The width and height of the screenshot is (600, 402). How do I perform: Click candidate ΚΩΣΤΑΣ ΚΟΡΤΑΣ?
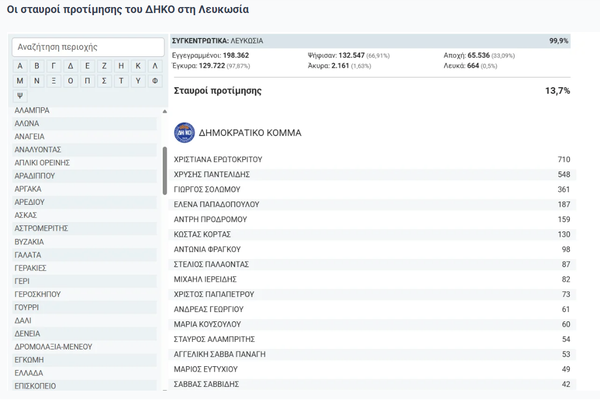coord(372,234)
